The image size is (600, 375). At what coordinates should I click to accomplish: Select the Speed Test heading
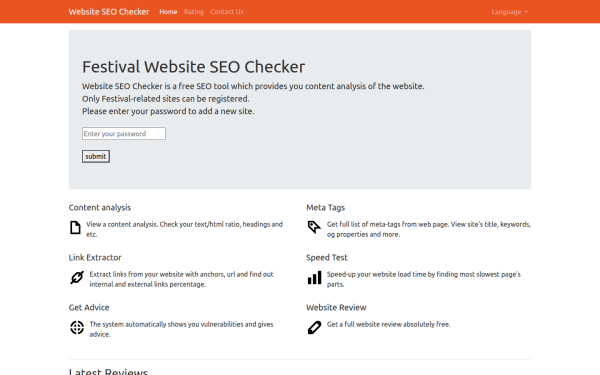[326, 258]
